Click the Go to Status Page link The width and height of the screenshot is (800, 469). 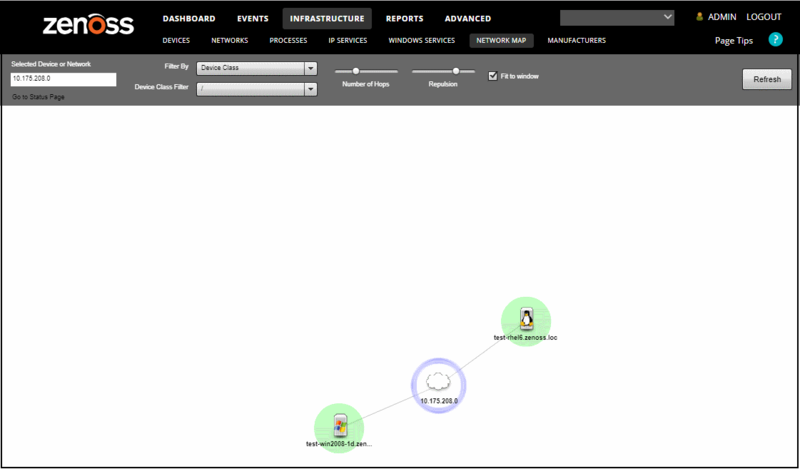click(x=38, y=96)
